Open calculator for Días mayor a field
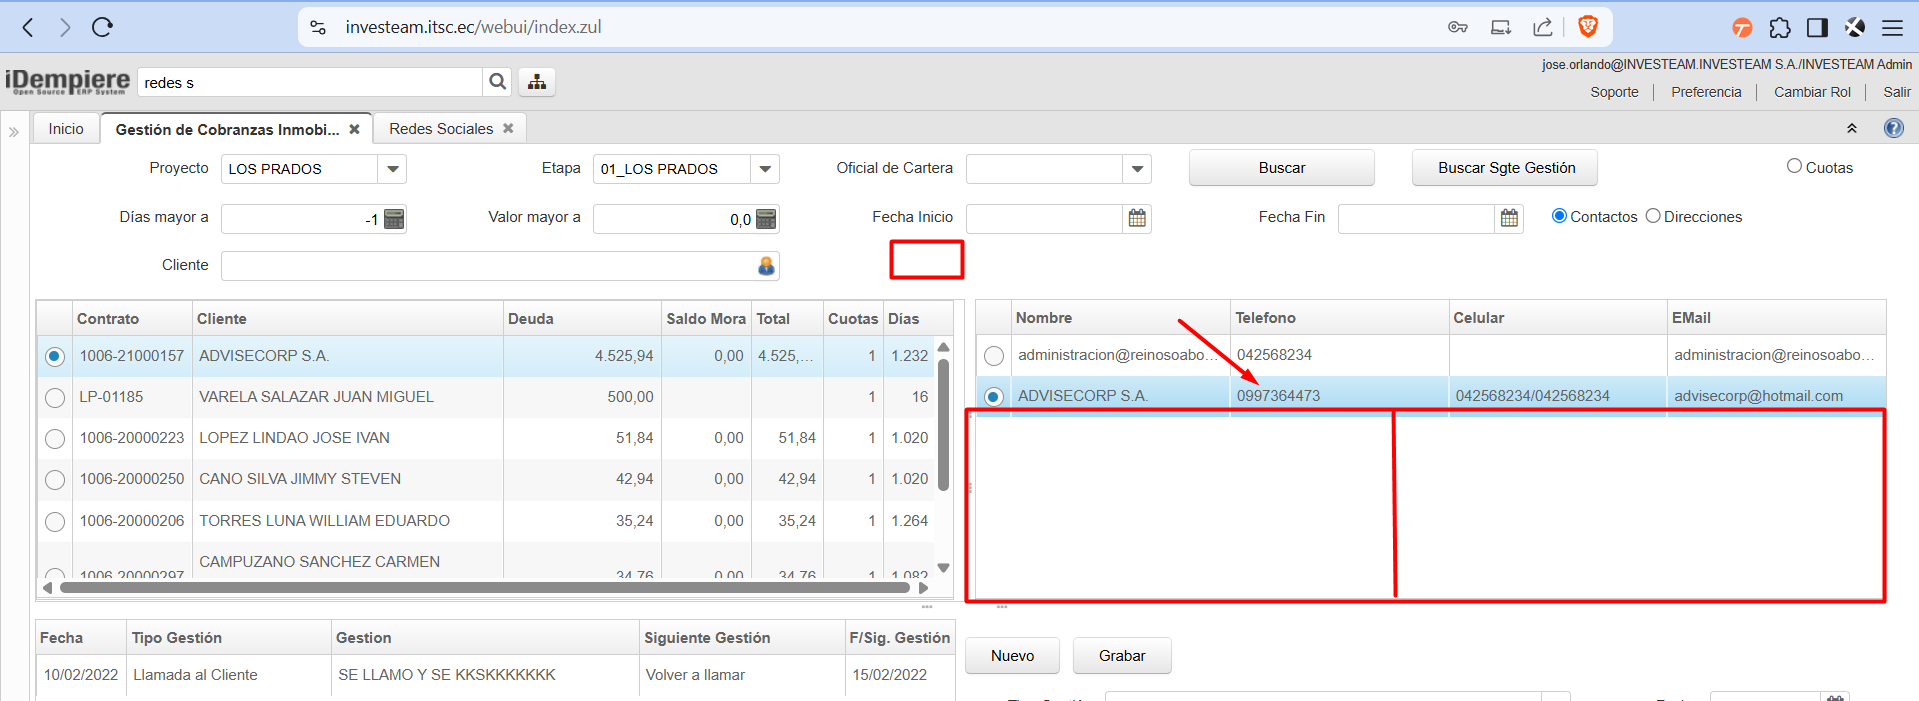This screenshot has height=701, width=1919. 394,219
